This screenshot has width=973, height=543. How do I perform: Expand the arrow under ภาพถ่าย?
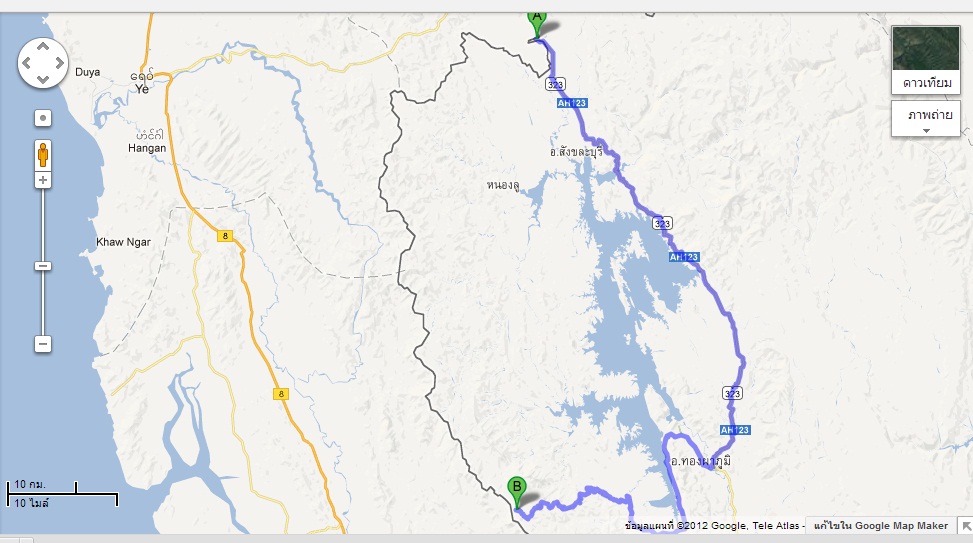coord(926,130)
